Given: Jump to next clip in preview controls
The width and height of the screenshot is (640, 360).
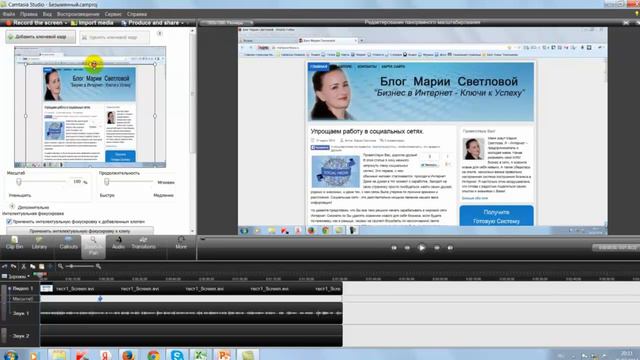Looking at the screenshot, I should [450, 248].
